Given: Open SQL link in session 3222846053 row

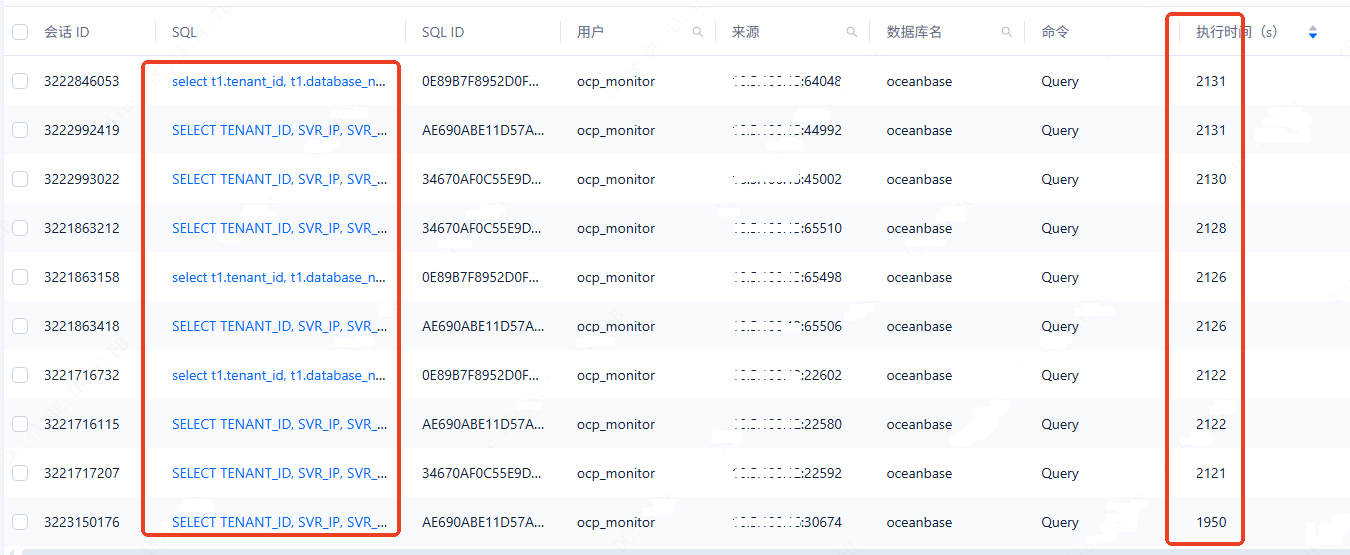Looking at the screenshot, I should click(279, 81).
